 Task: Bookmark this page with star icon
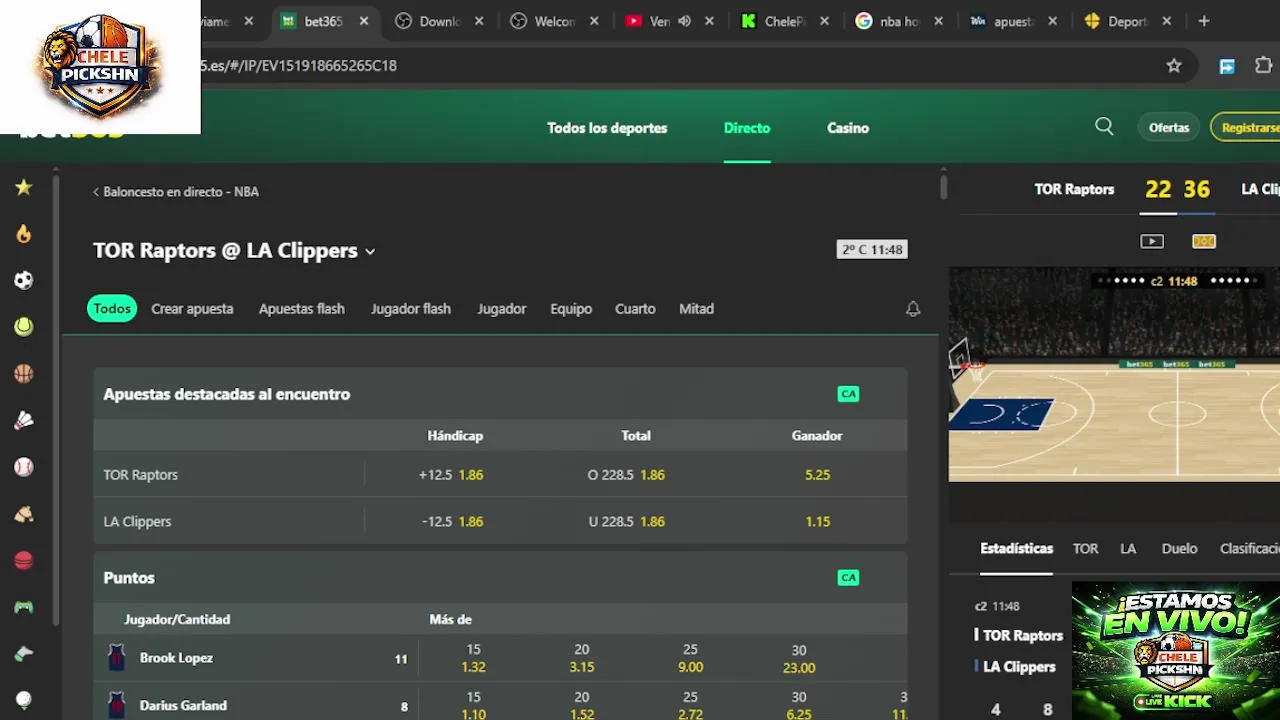coord(1174,66)
